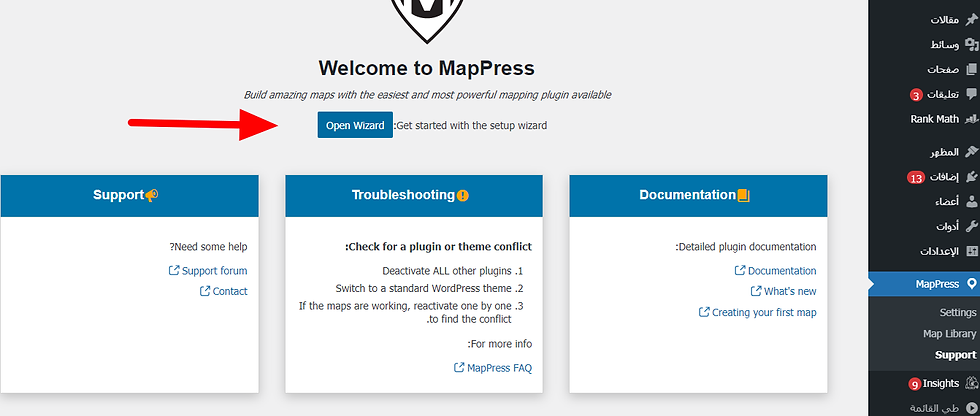Click the warning icon in Troubleshooting header

(462, 196)
